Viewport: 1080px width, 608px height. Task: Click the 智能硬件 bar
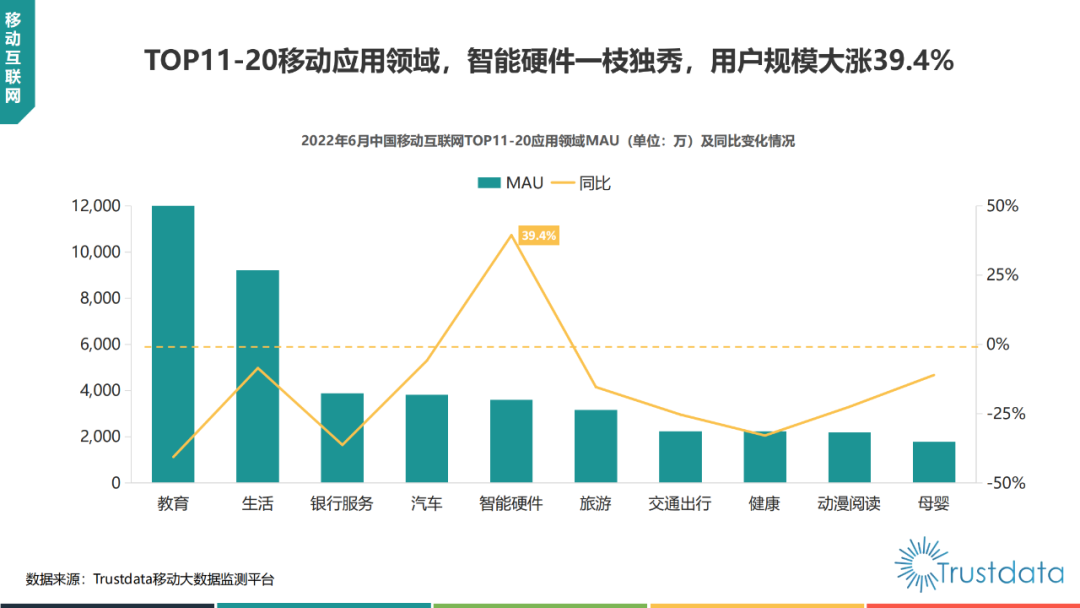point(511,441)
